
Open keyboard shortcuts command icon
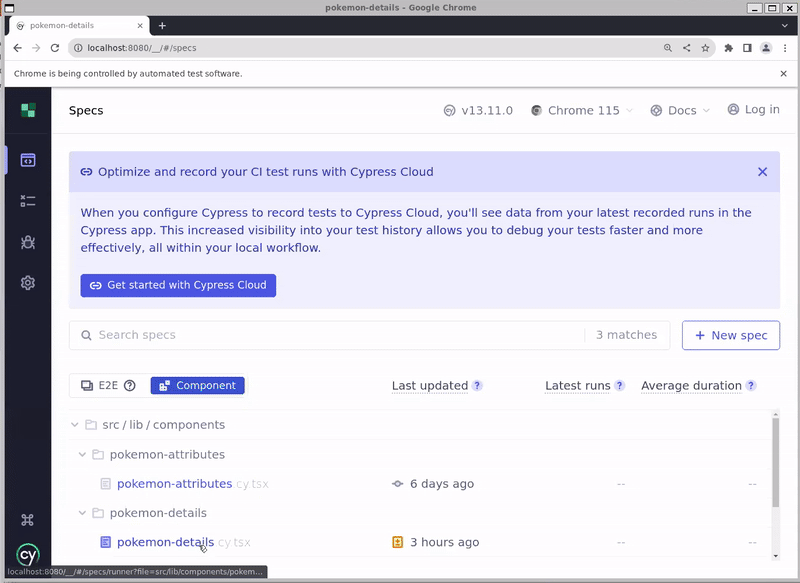click(x=28, y=520)
